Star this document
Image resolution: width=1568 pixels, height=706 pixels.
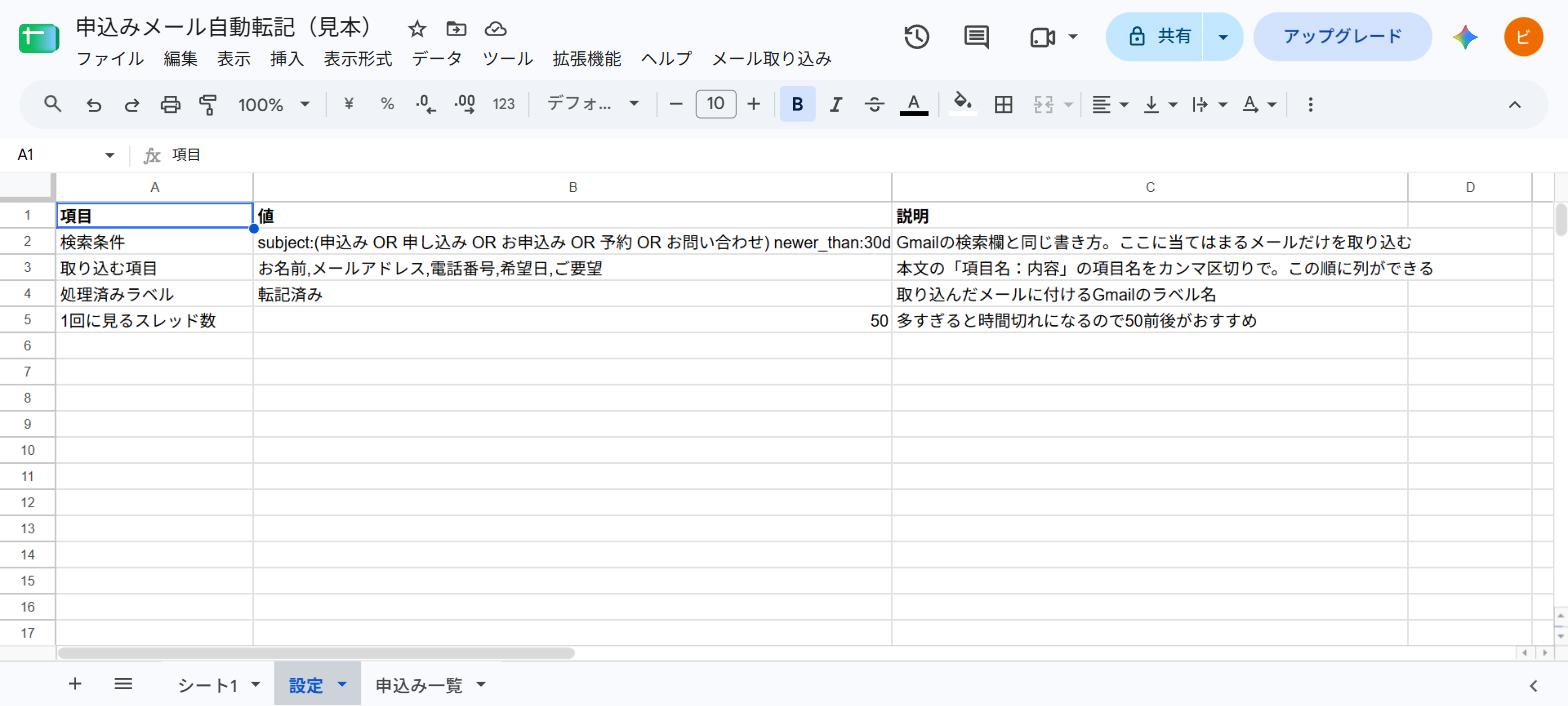coord(417,29)
